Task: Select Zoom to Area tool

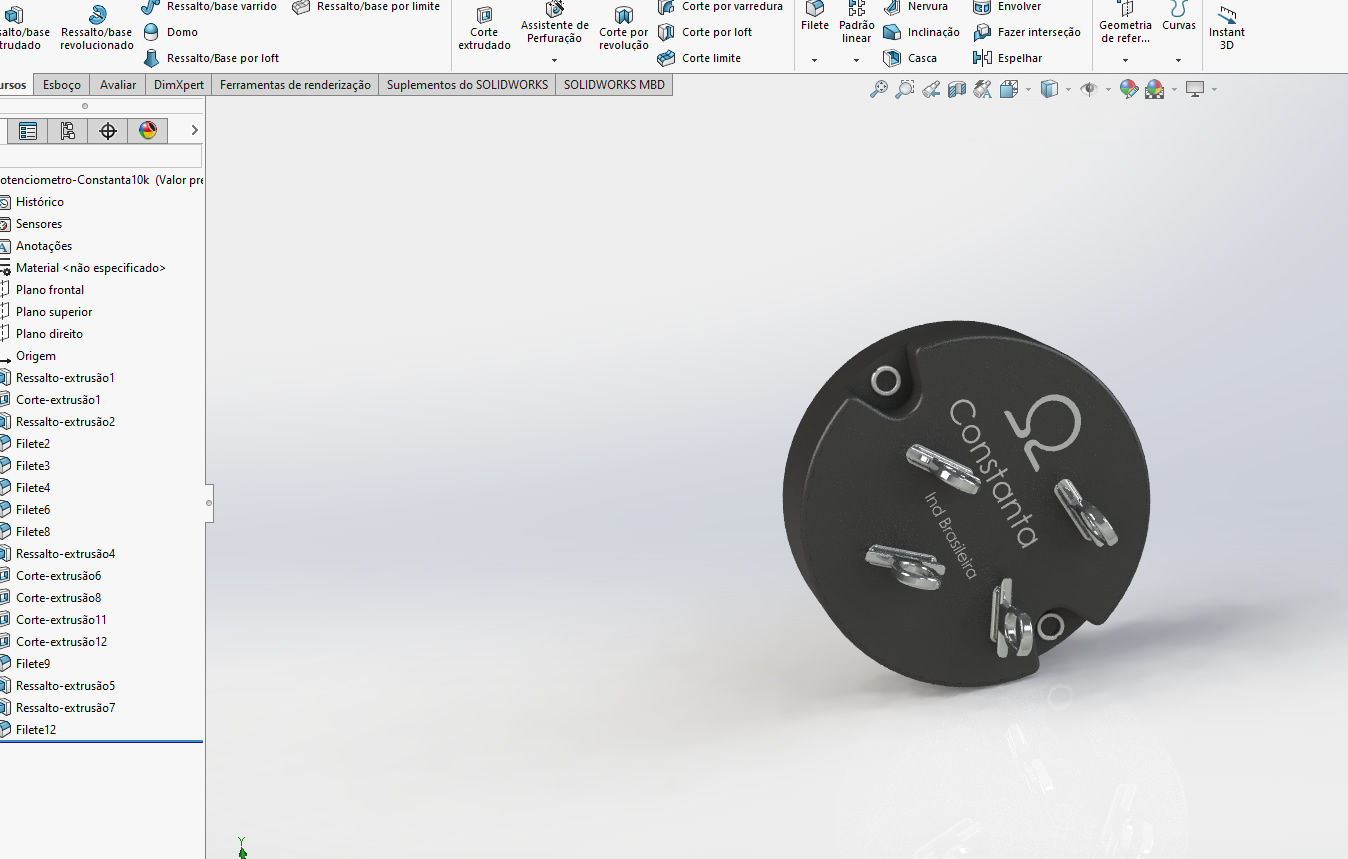Action: (x=905, y=90)
